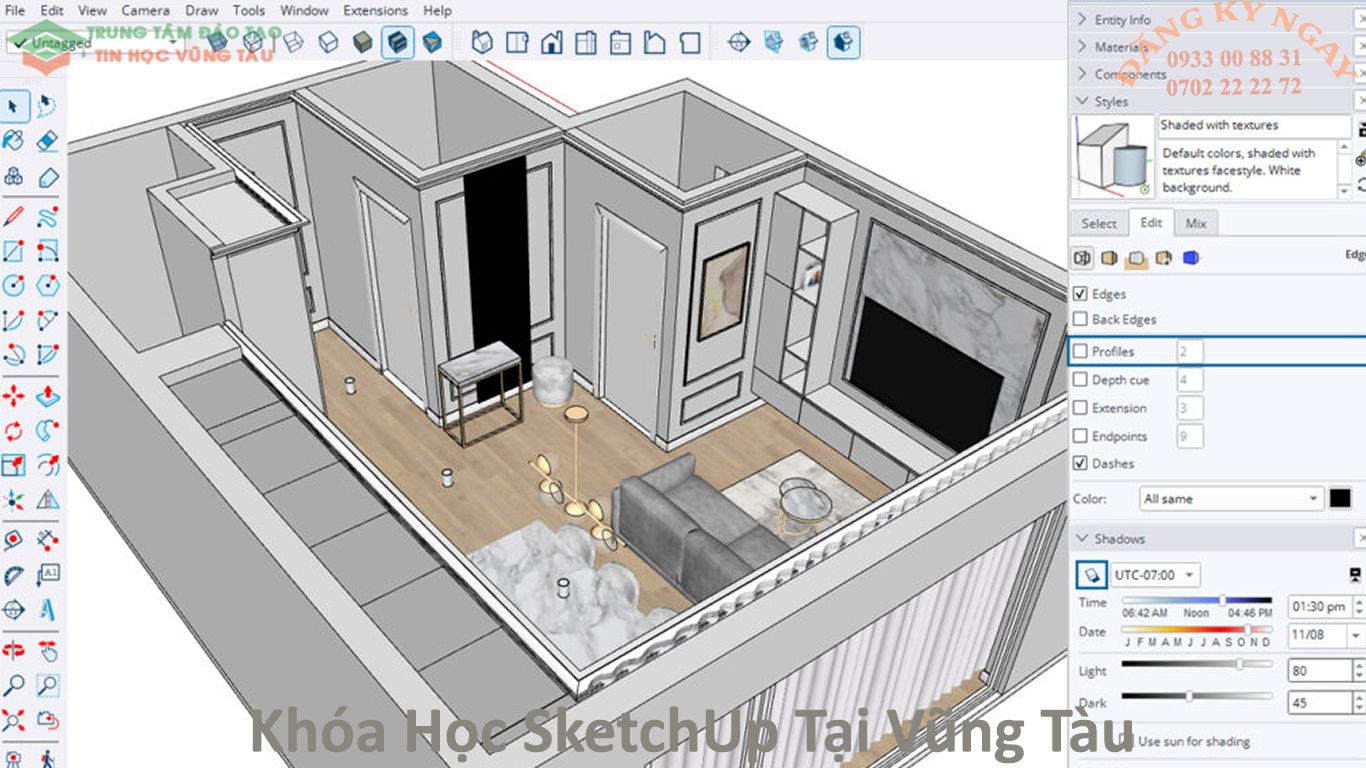The image size is (1366, 768).
Task: Pick the Paint Bucket tool
Action: coord(13,141)
